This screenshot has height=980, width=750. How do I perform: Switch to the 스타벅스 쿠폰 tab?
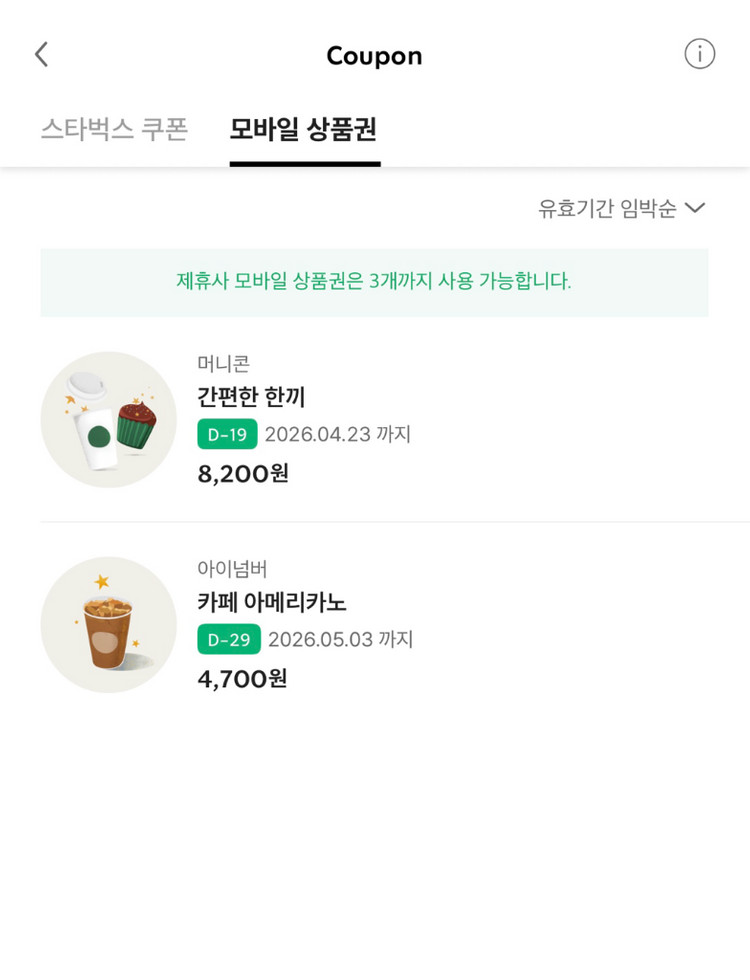(114, 130)
